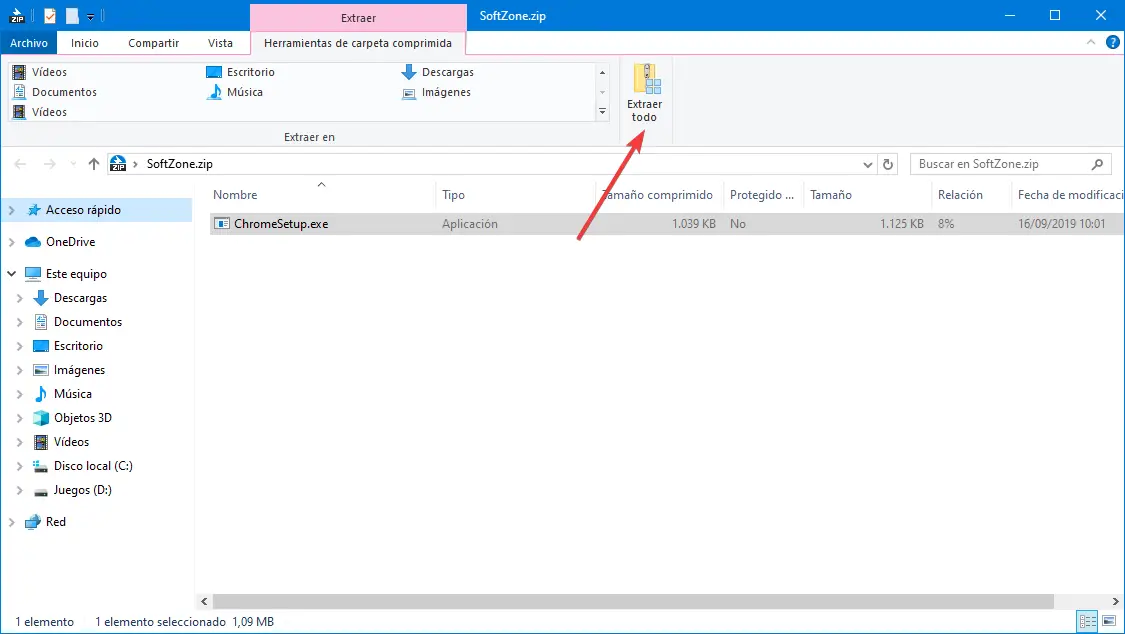The image size is (1125, 634).
Task: Choose Escritorio in the Extraer en gallery
Action: [x=240, y=72]
